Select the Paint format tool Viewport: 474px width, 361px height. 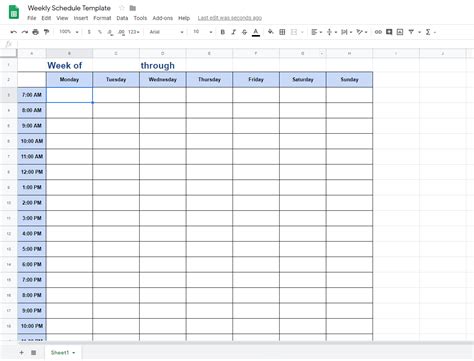pyautogui.click(x=46, y=32)
